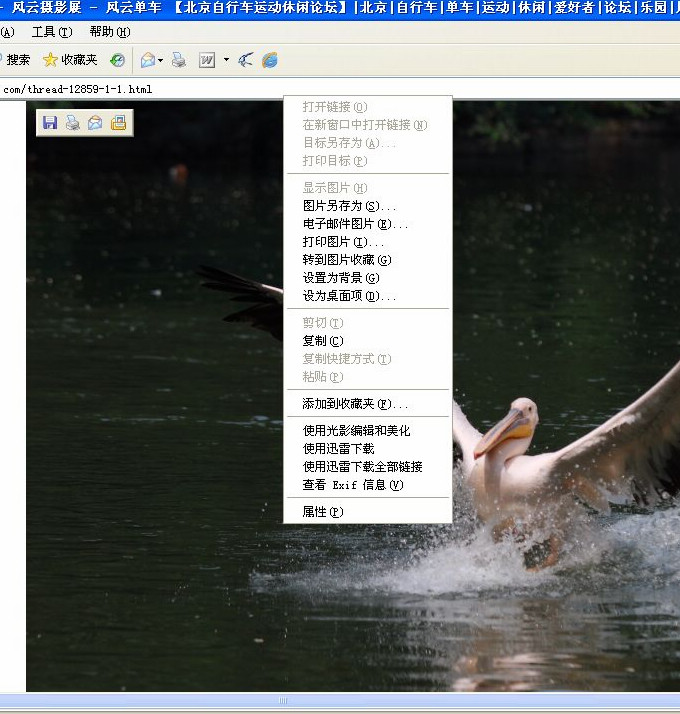Expand the Mail button dropdown arrow

pos(160,60)
